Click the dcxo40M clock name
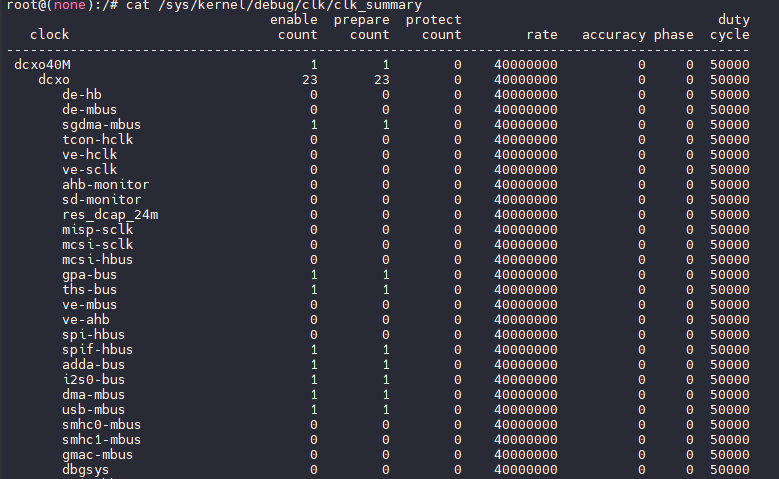The height and width of the screenshot is (479, 779). 42,65
